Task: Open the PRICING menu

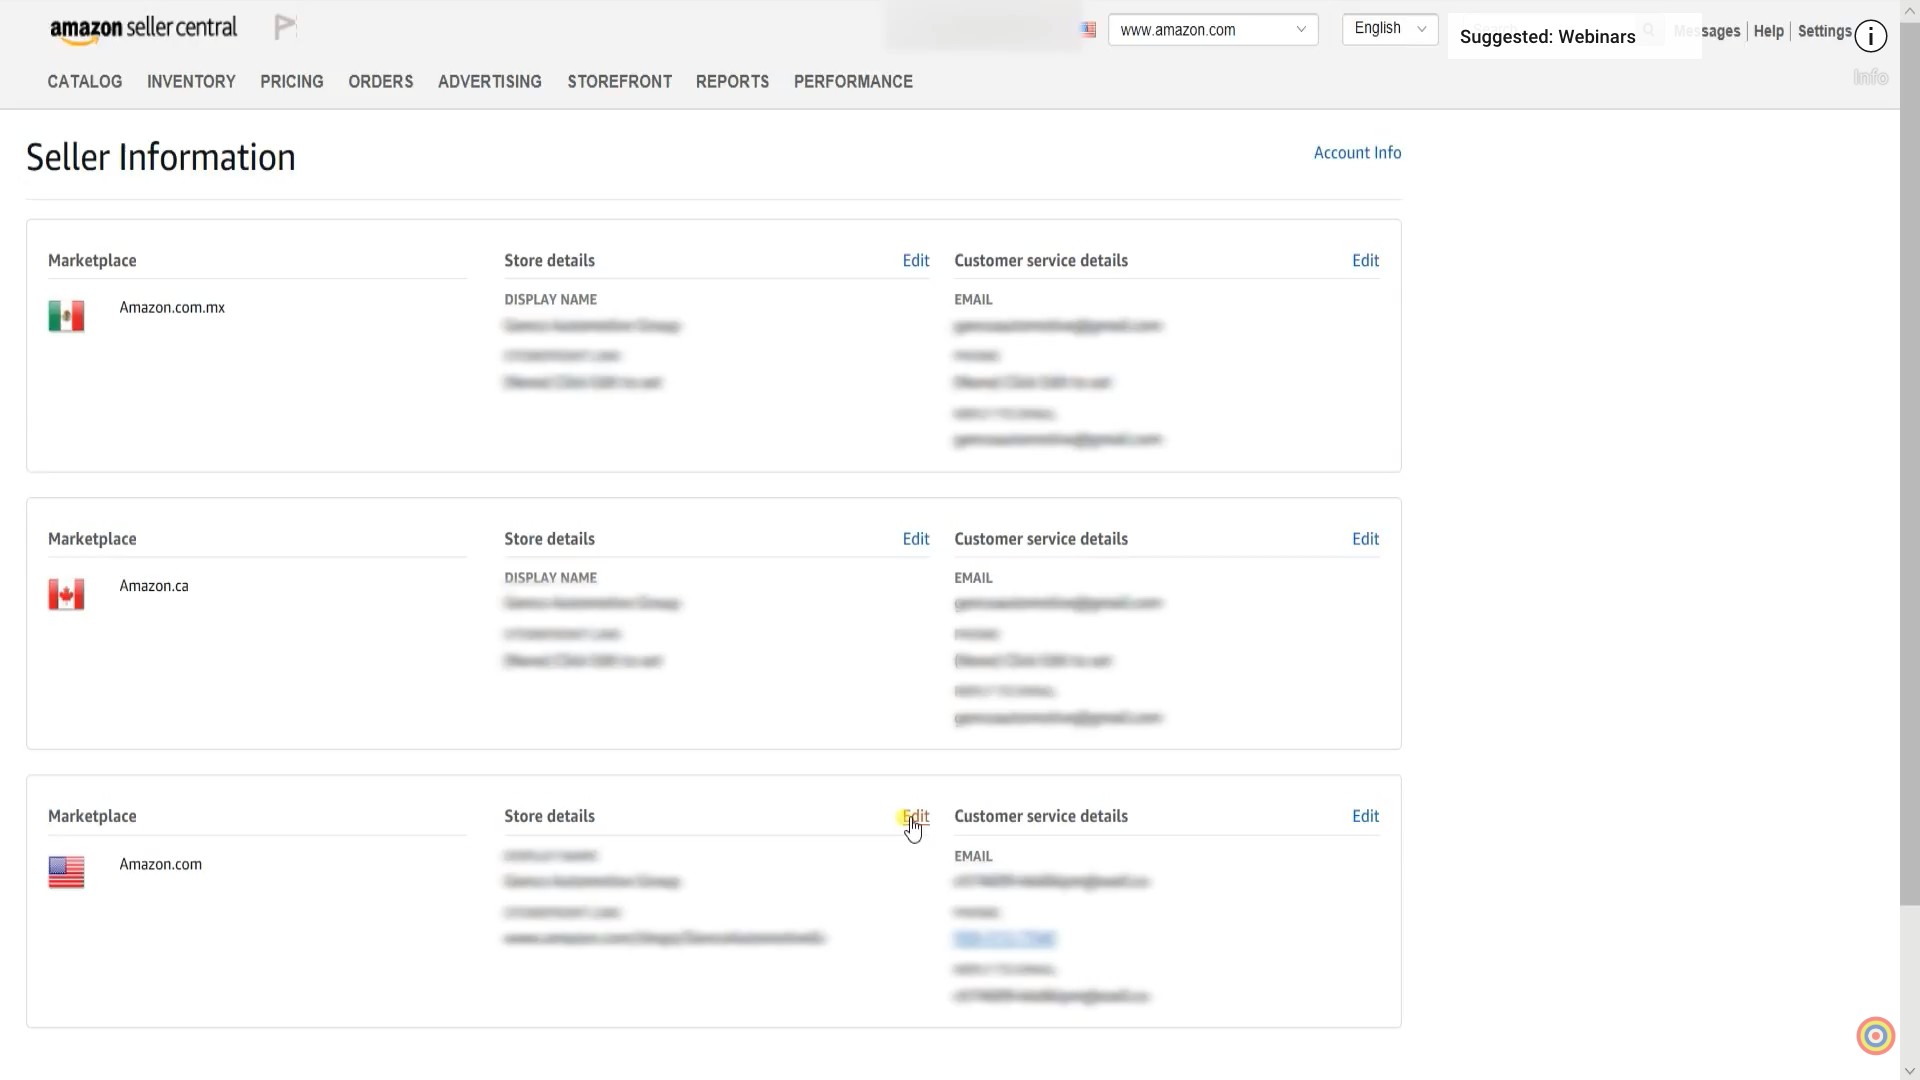Action: click(292, 82)
